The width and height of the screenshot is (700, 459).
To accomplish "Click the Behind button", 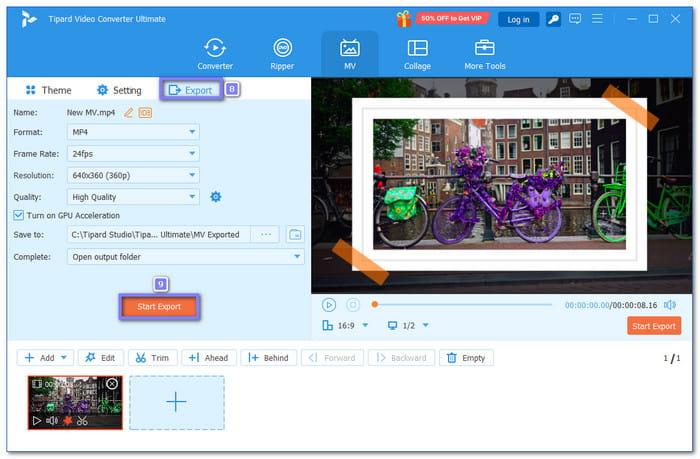I will click(269, 358).
